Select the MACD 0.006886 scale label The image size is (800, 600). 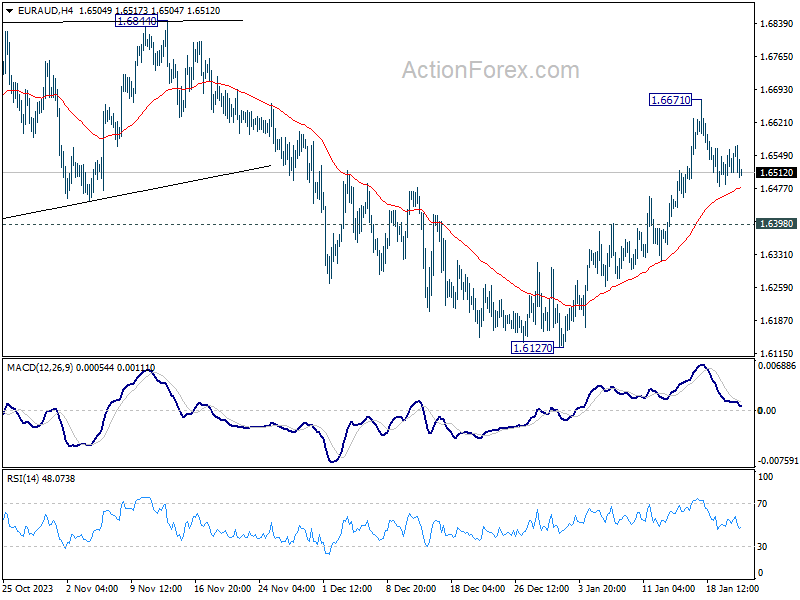[777, 366]
